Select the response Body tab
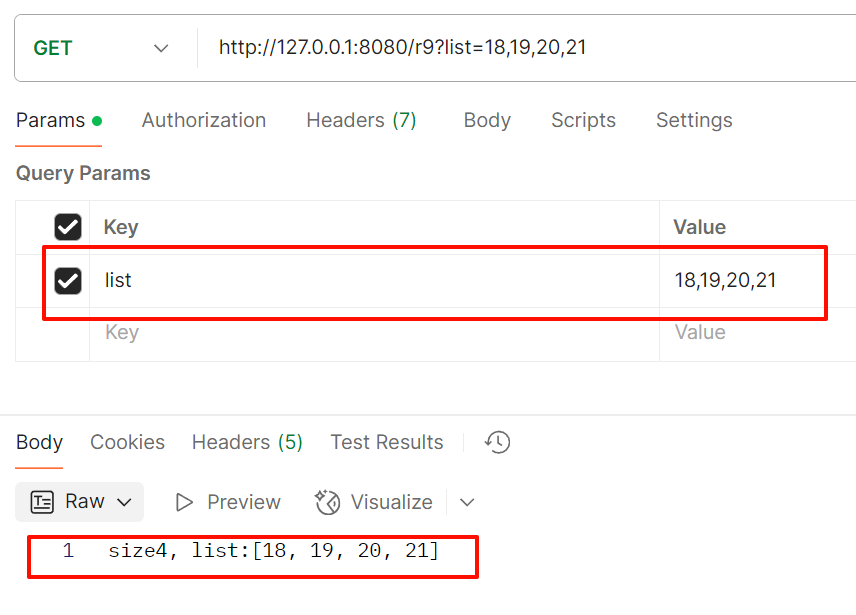Image resolution: width=856 pixels, height=615 pixels. pos(39,442)
